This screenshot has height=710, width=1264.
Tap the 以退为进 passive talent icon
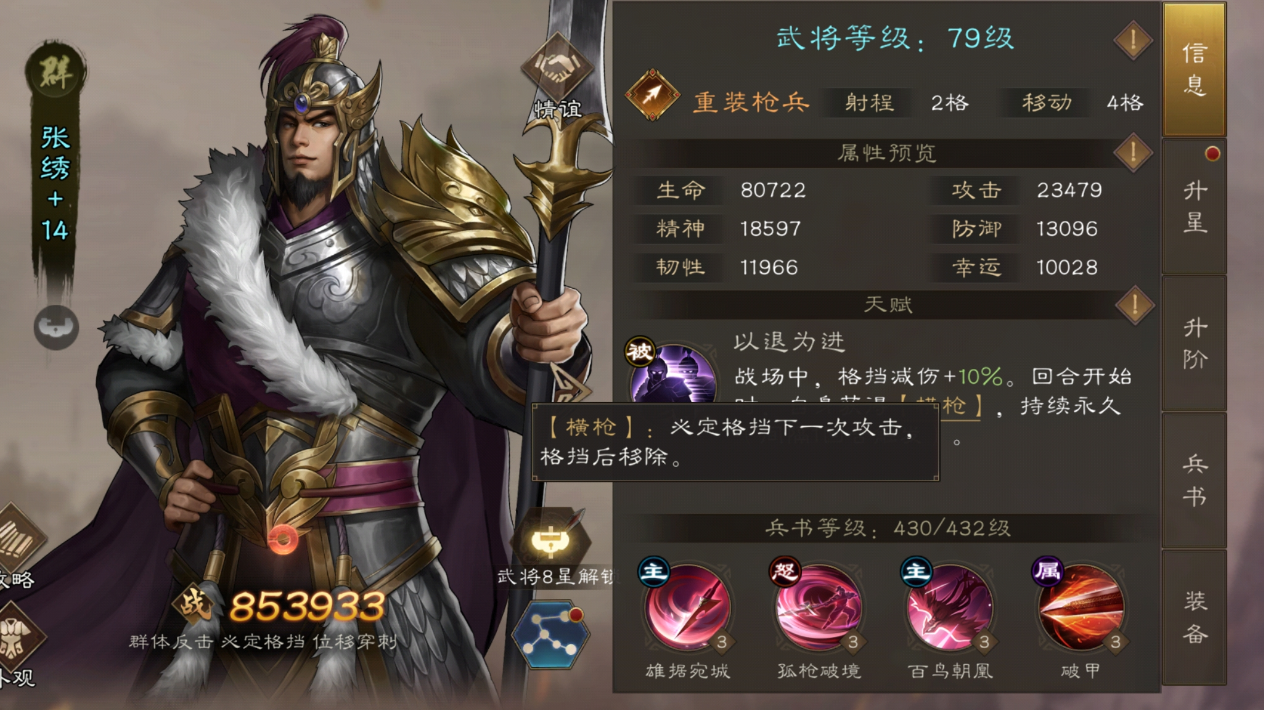[x=671, y=372]
